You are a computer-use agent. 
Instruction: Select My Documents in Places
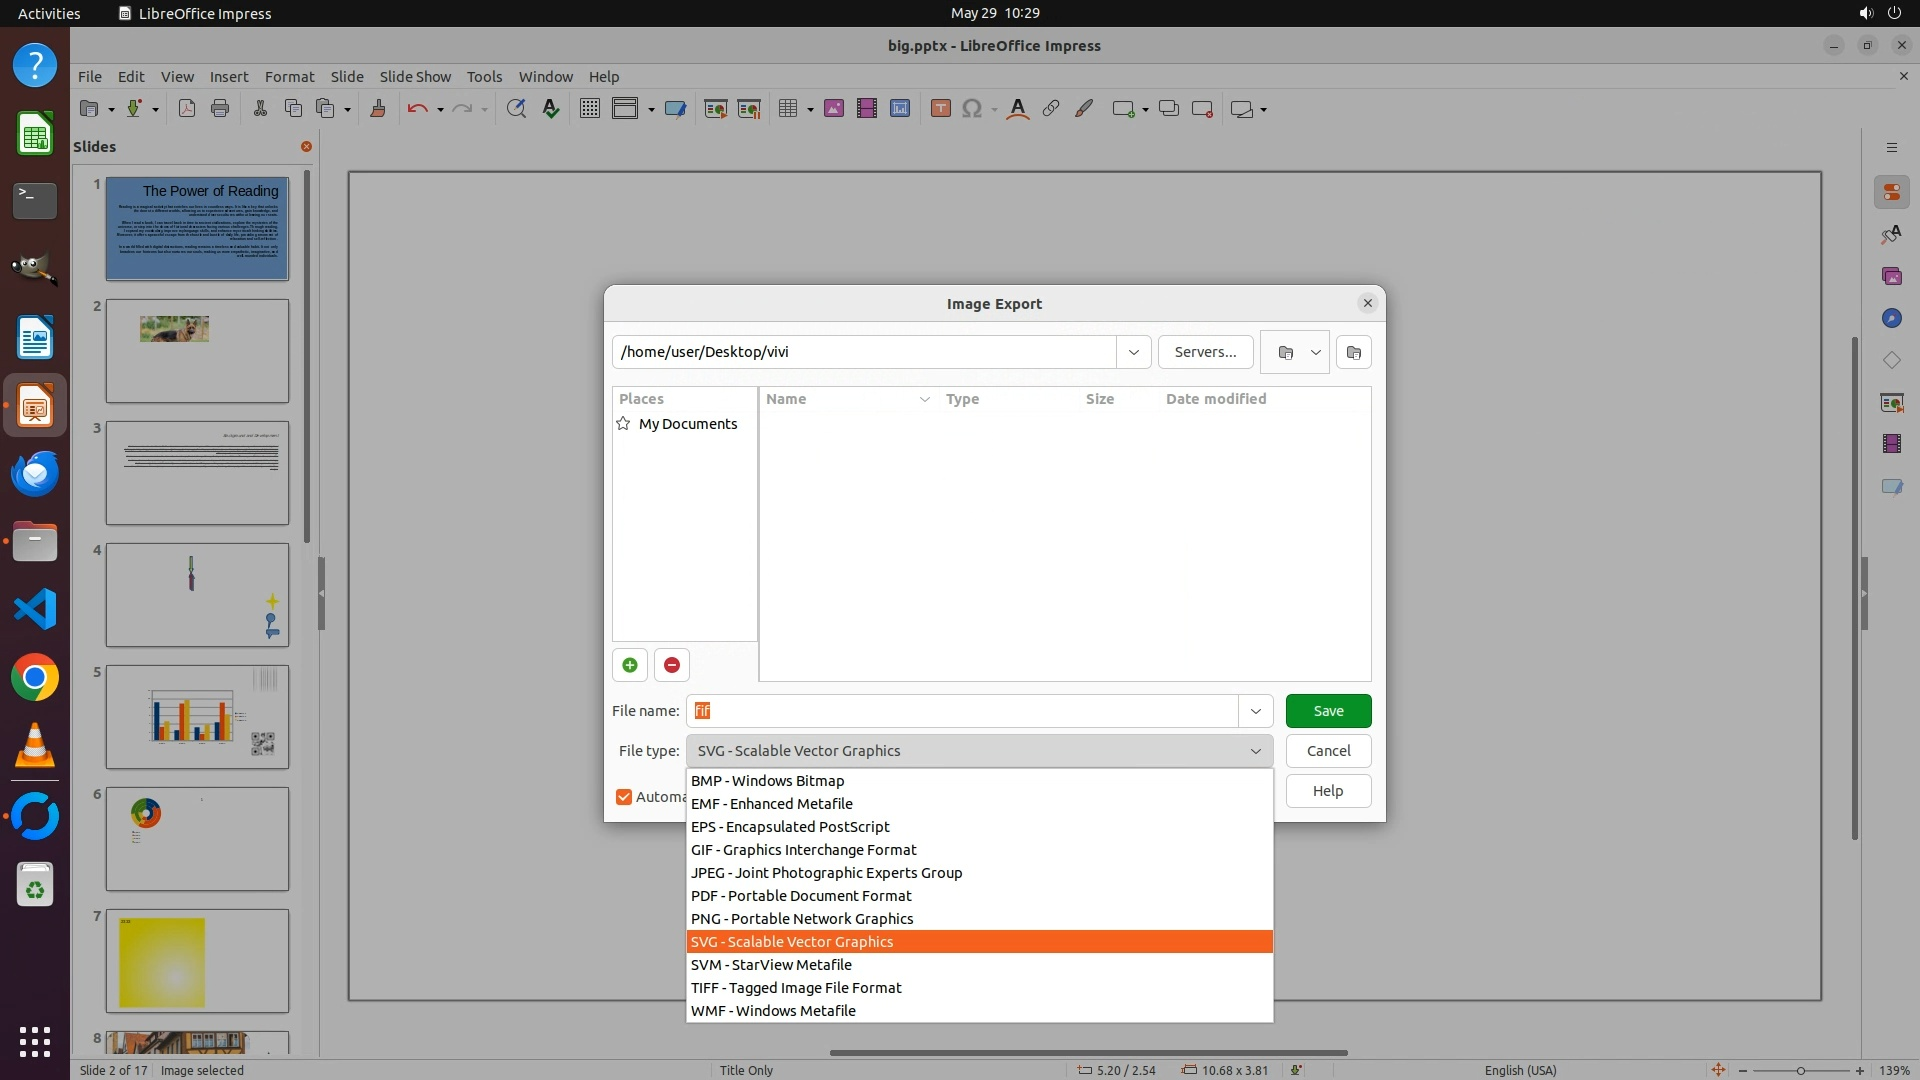[687, 424]
